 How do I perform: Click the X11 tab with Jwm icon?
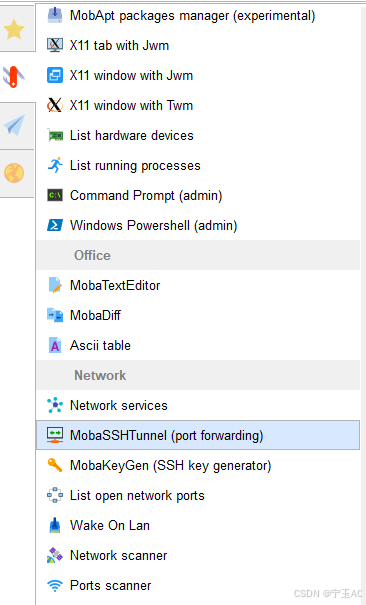coord(55,45)
